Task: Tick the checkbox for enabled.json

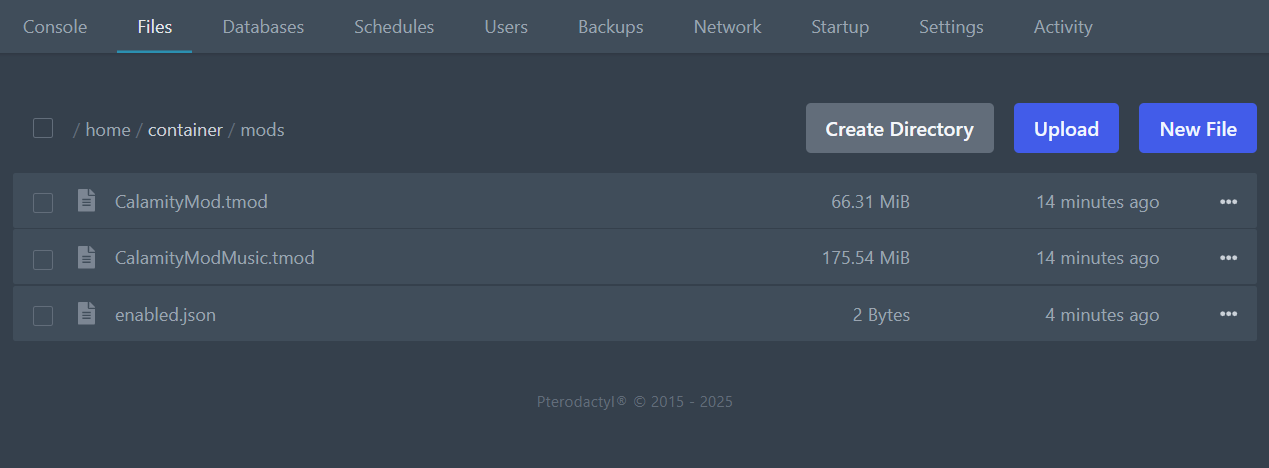Action: pos(43,315)
